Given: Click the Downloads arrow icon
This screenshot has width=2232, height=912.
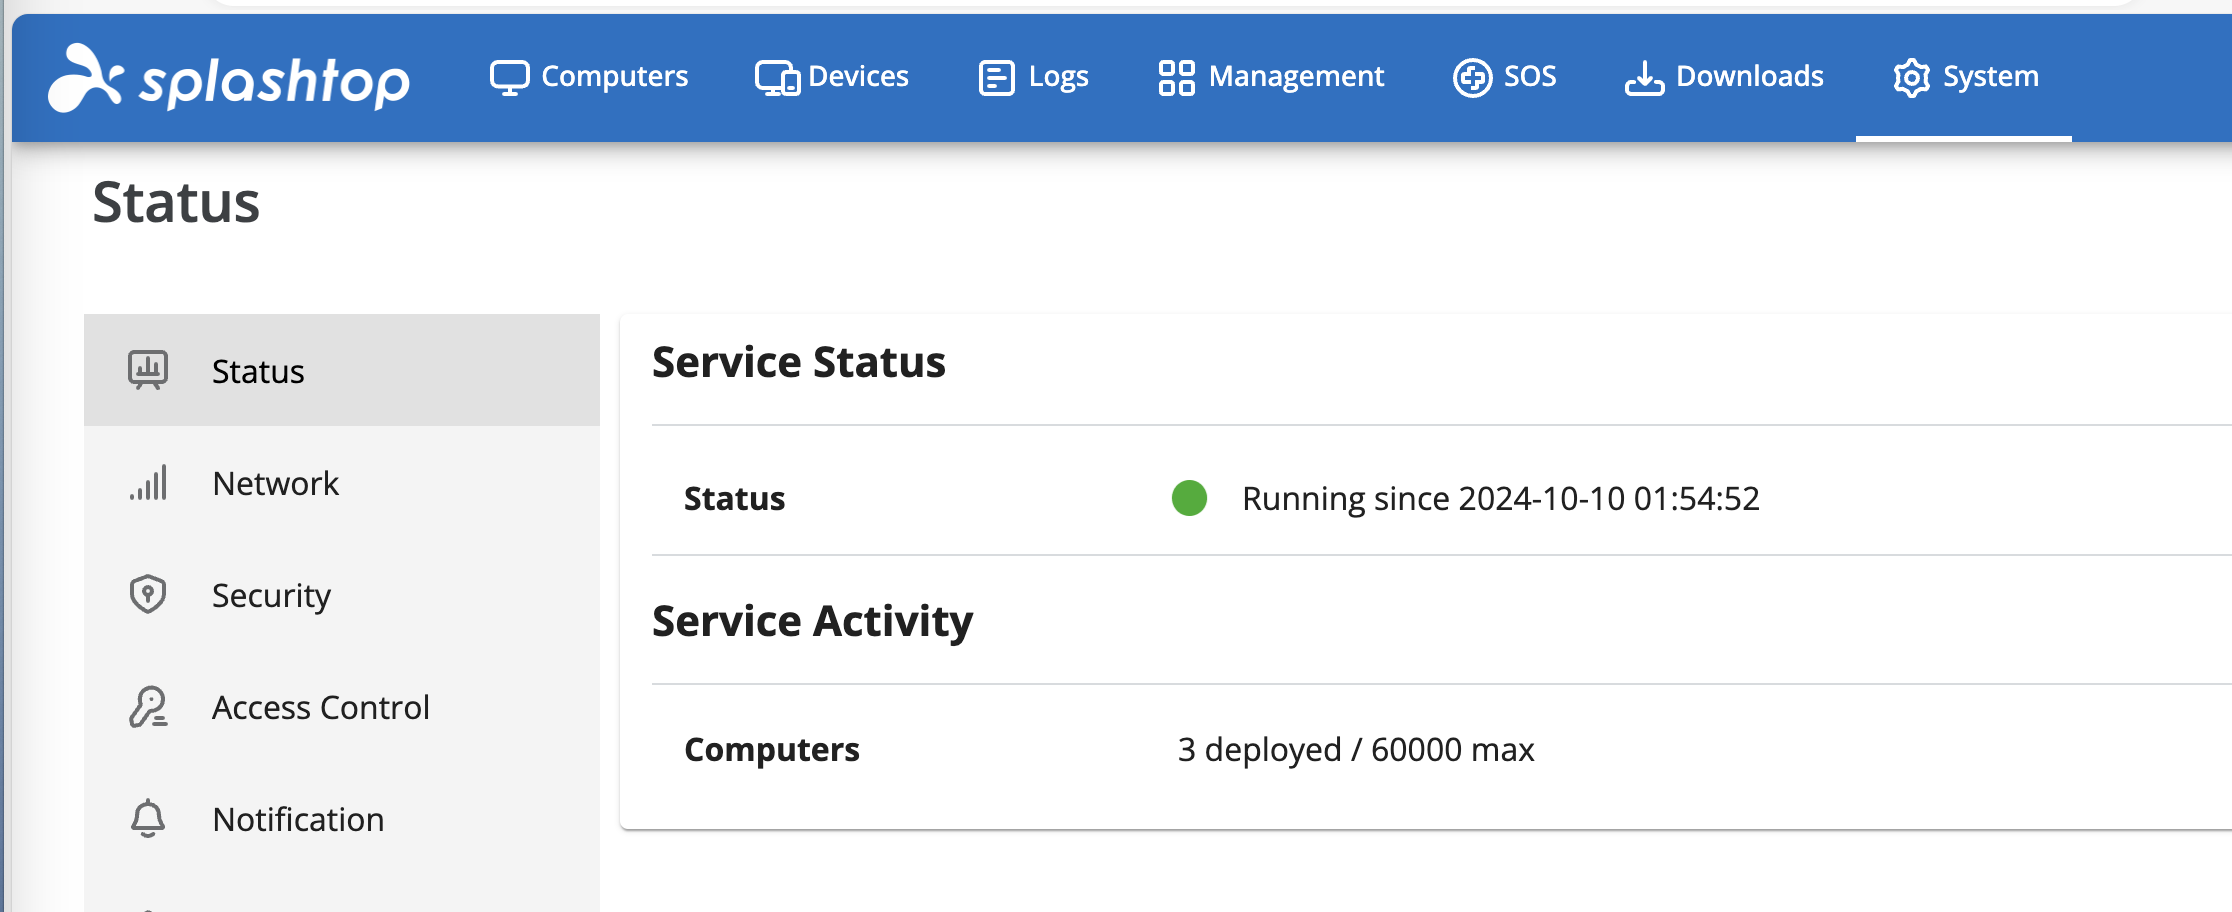Looking at the screenshot, I should click(x=1644, y=77).
